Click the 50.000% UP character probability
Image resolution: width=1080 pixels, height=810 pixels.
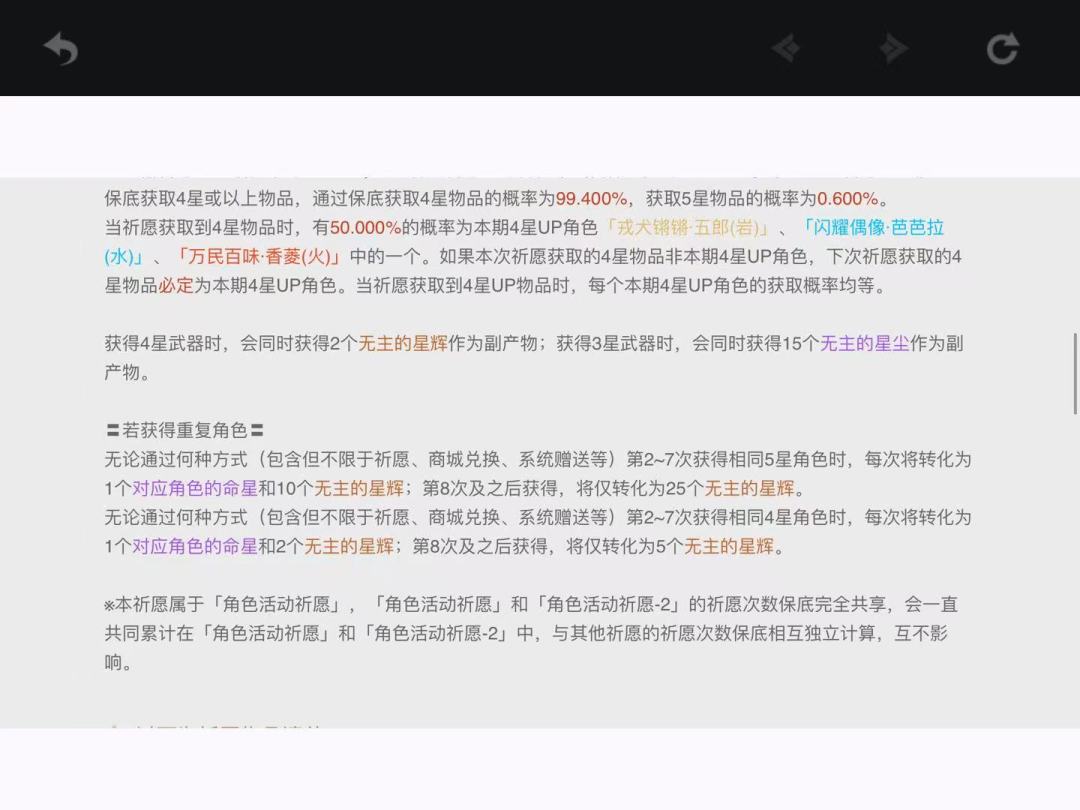(365, 227)
